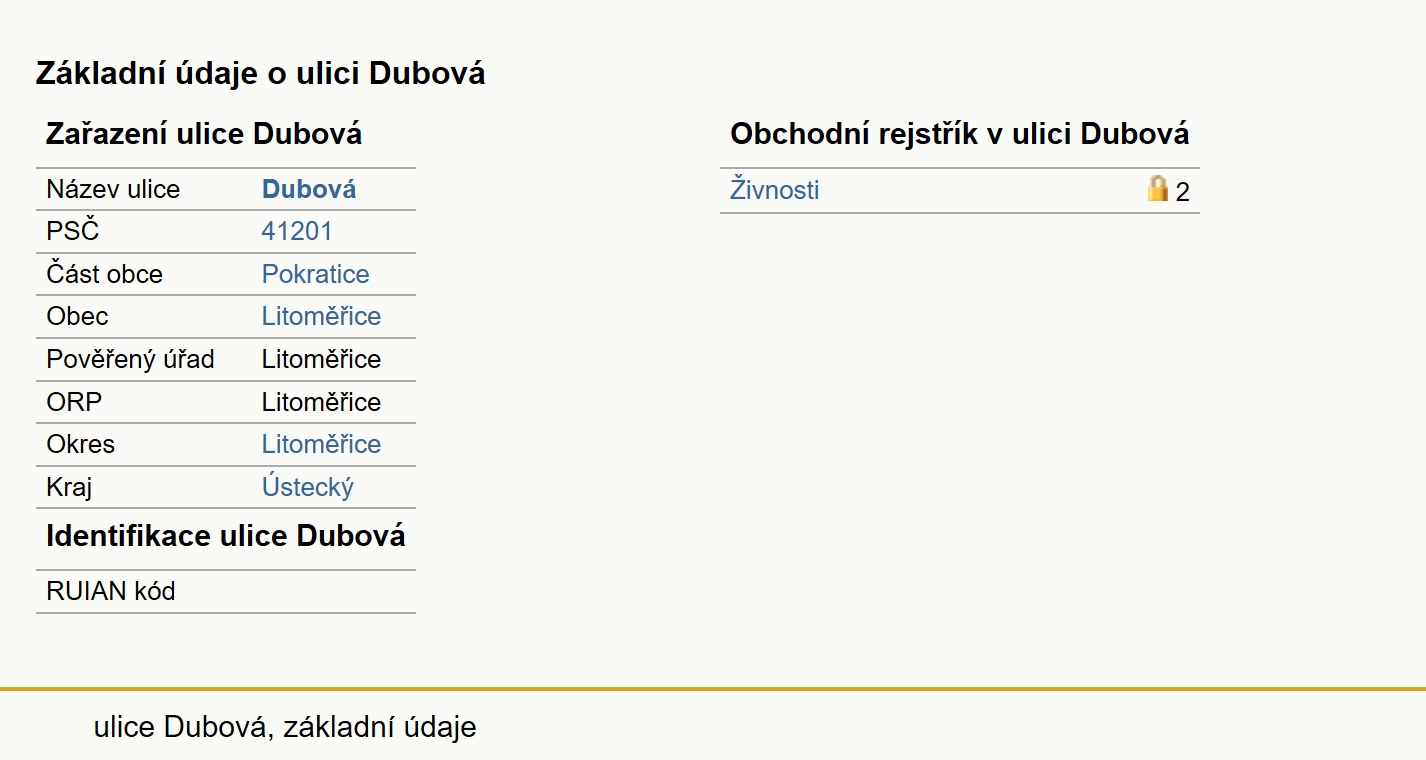
Task: Click the Zařazení ulice Dubová heading
Action: pos(204,133)
